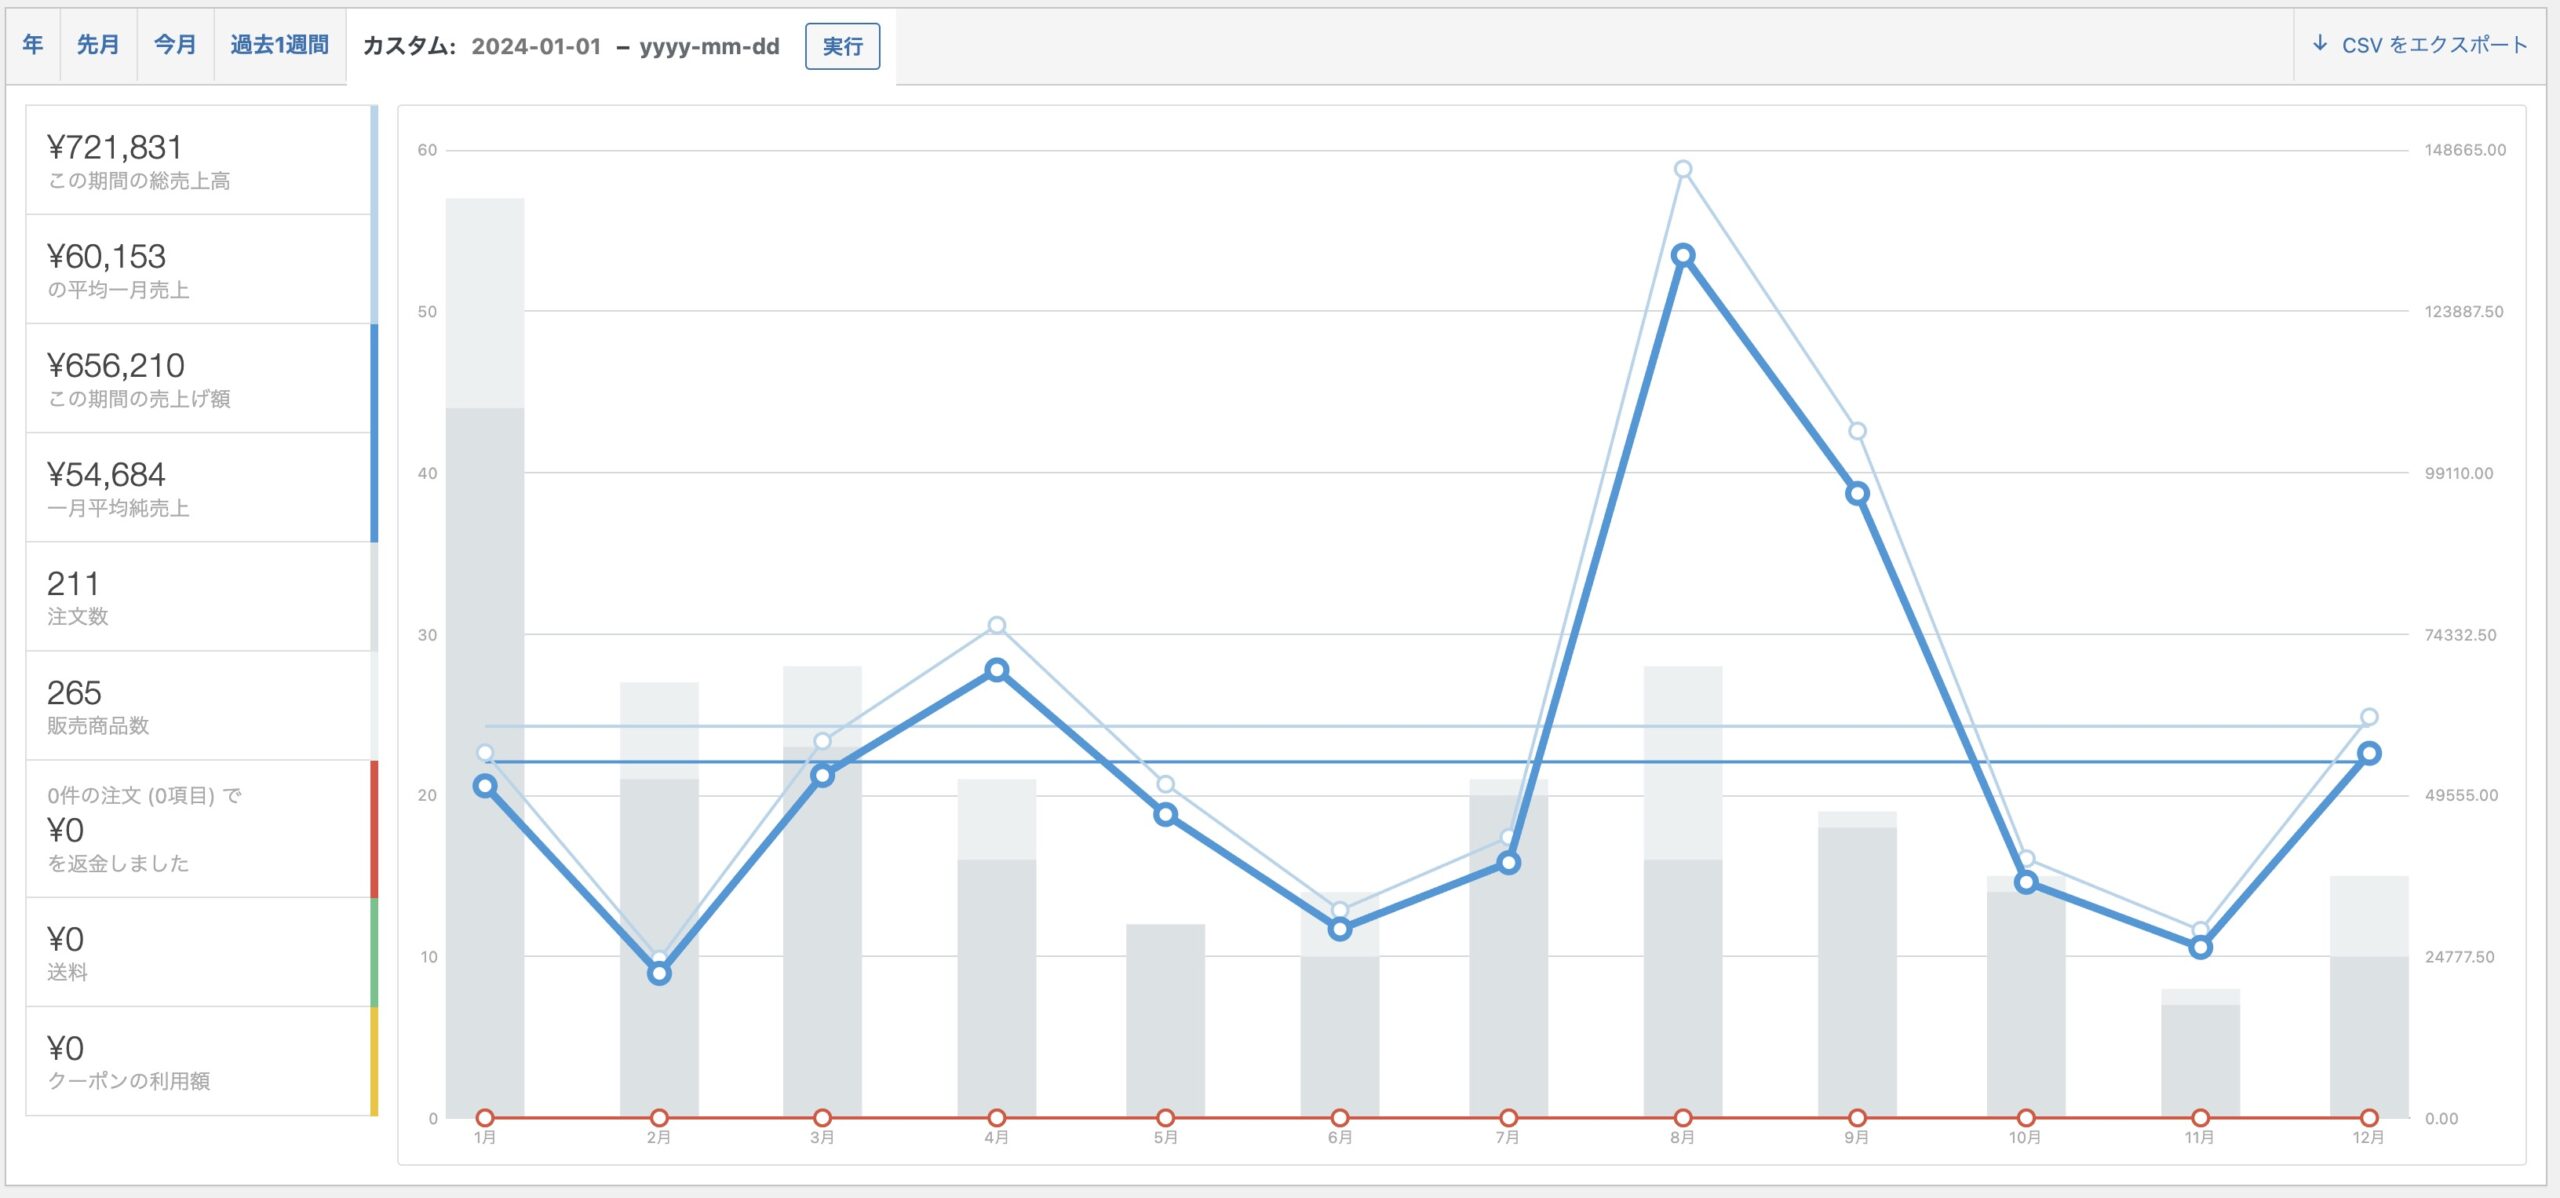Open the 先月 report tab

98,45
